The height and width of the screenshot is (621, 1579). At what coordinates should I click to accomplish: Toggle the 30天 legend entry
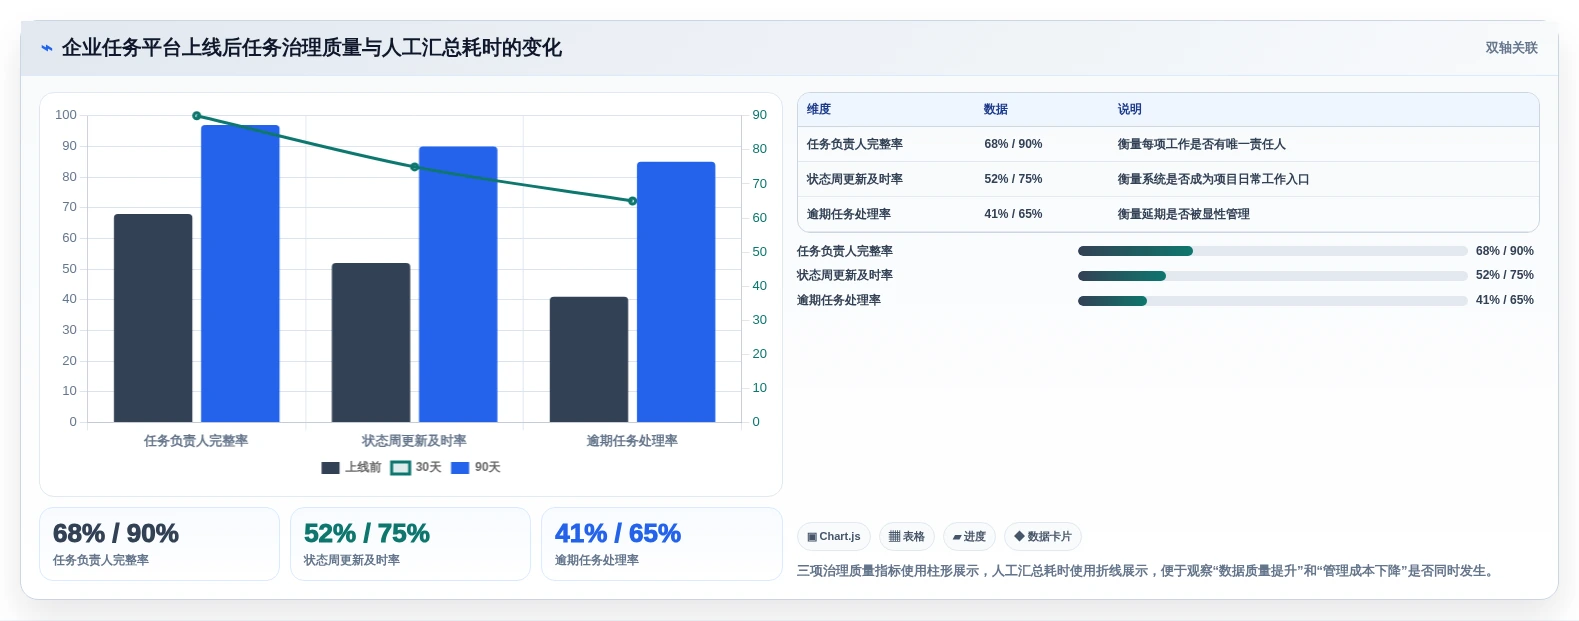pyautogui.click(x=415, y=467)
